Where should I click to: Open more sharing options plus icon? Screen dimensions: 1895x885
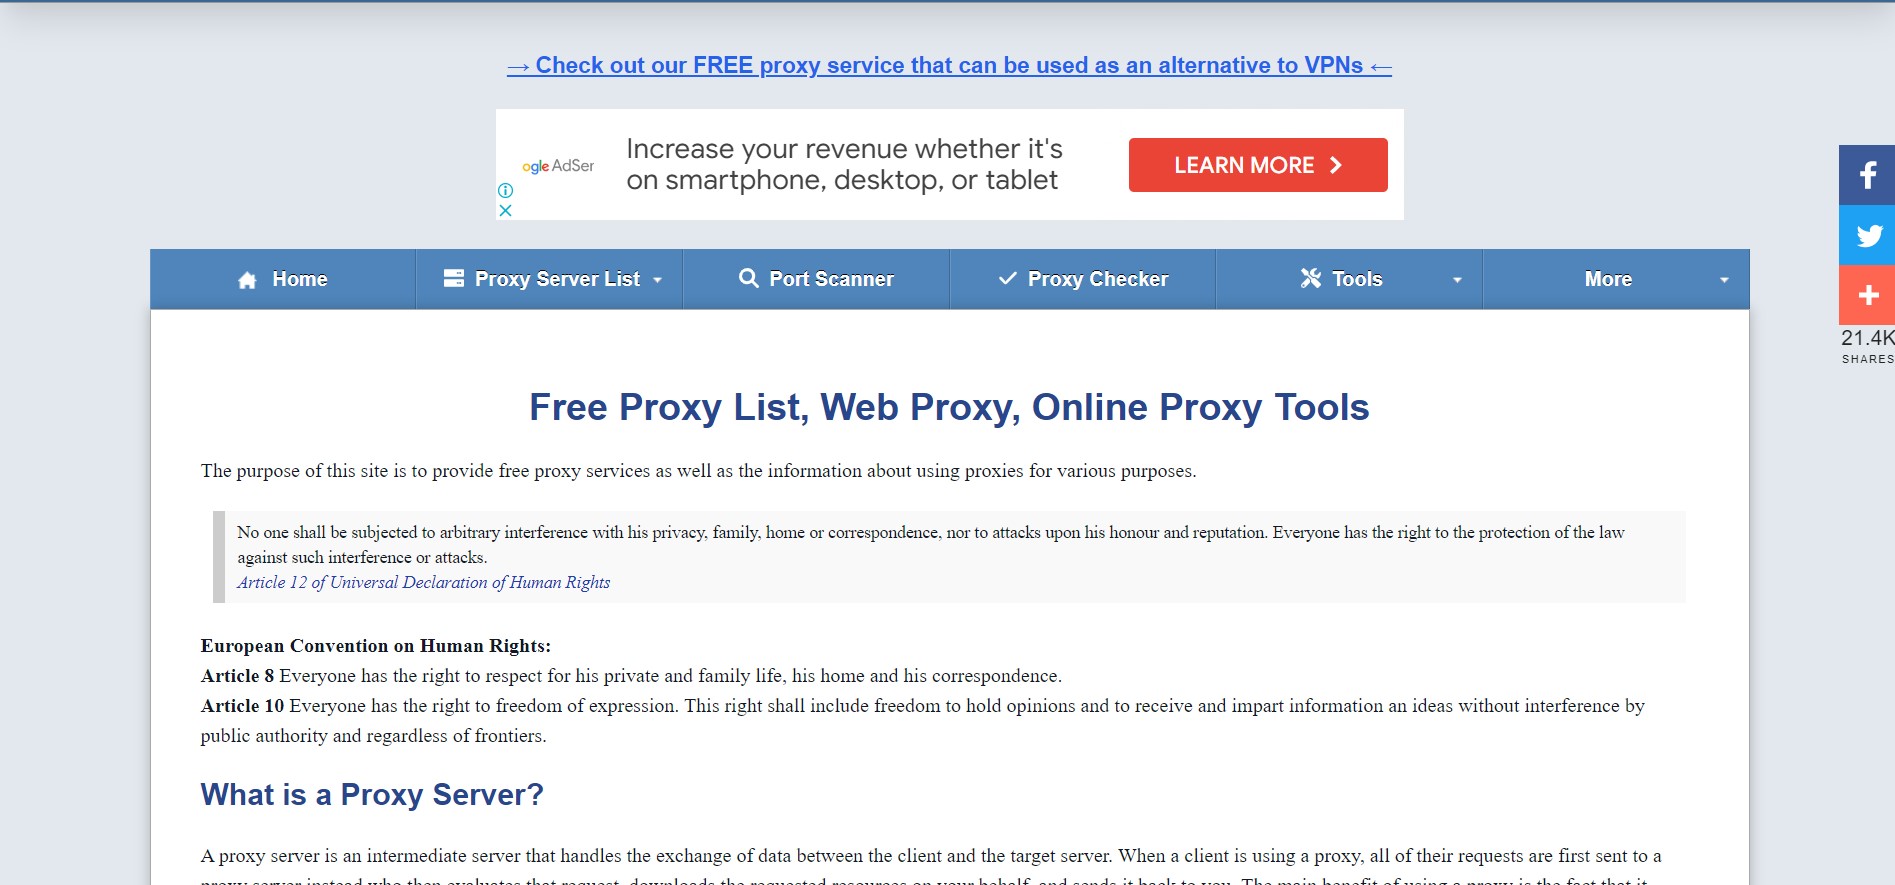(x=1867, y=295)
